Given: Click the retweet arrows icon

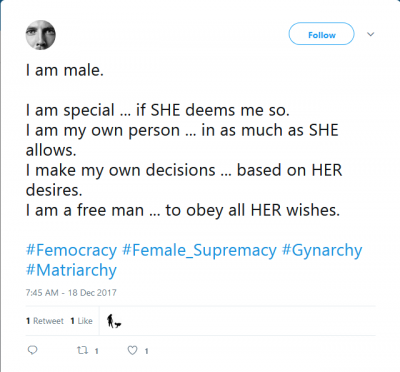Looking at the screenshot, I should tap(83, 350).
